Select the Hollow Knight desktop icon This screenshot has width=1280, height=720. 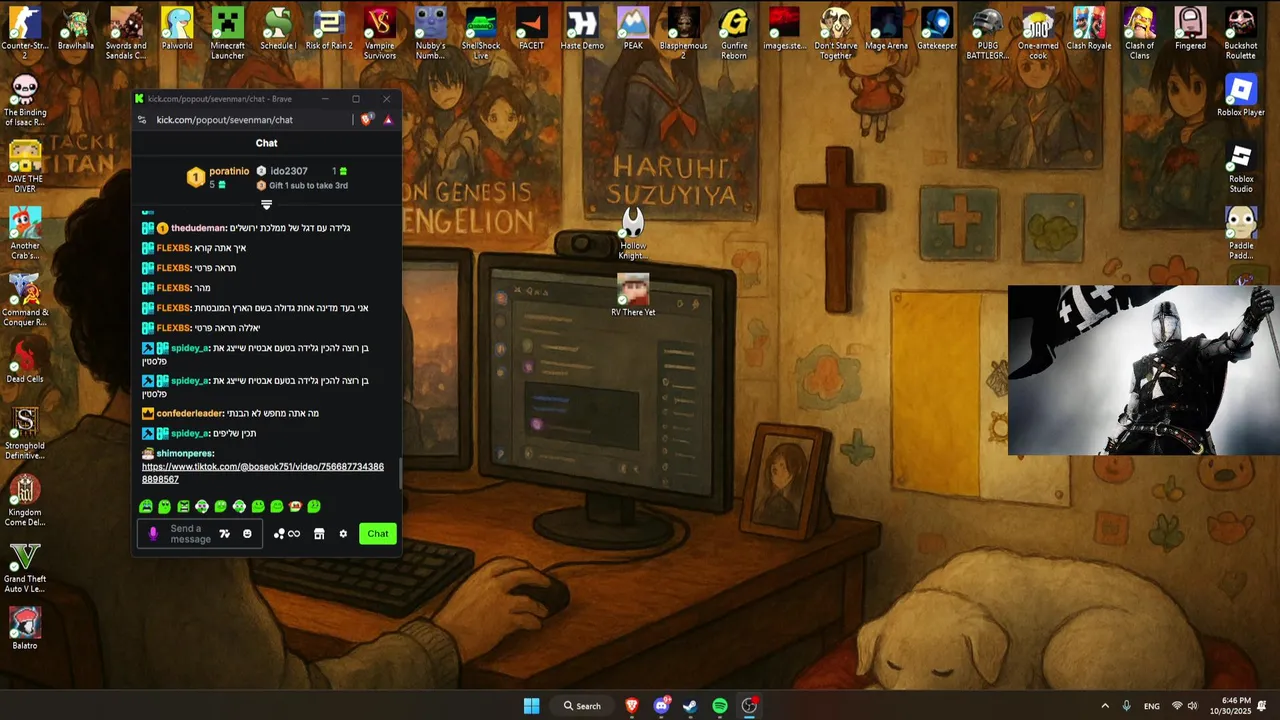(633, 234)
